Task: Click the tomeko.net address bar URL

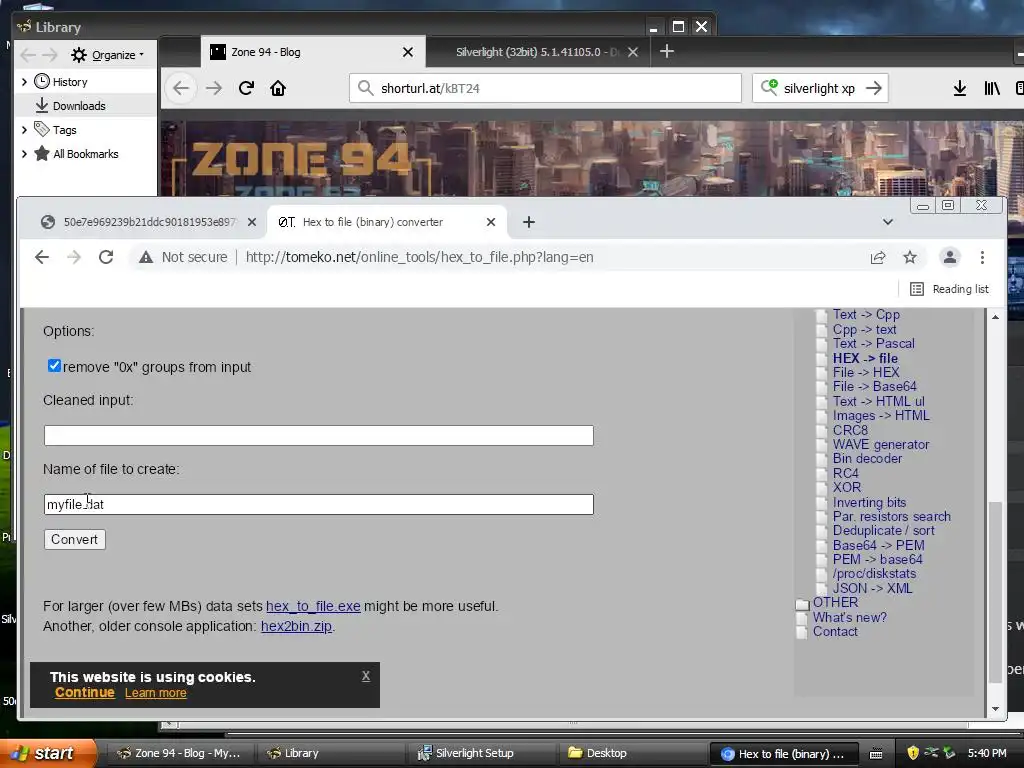Action: [x=419, y=257]
